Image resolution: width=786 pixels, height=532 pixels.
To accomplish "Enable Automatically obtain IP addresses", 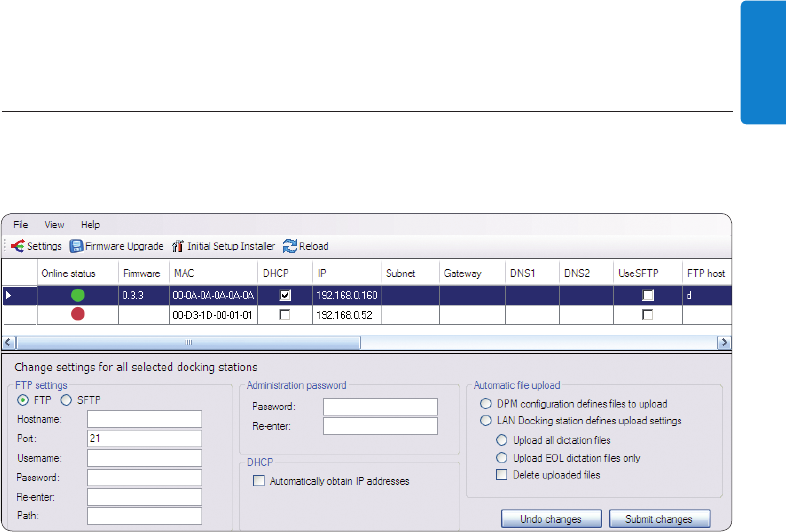I will [x=260, y=481].
